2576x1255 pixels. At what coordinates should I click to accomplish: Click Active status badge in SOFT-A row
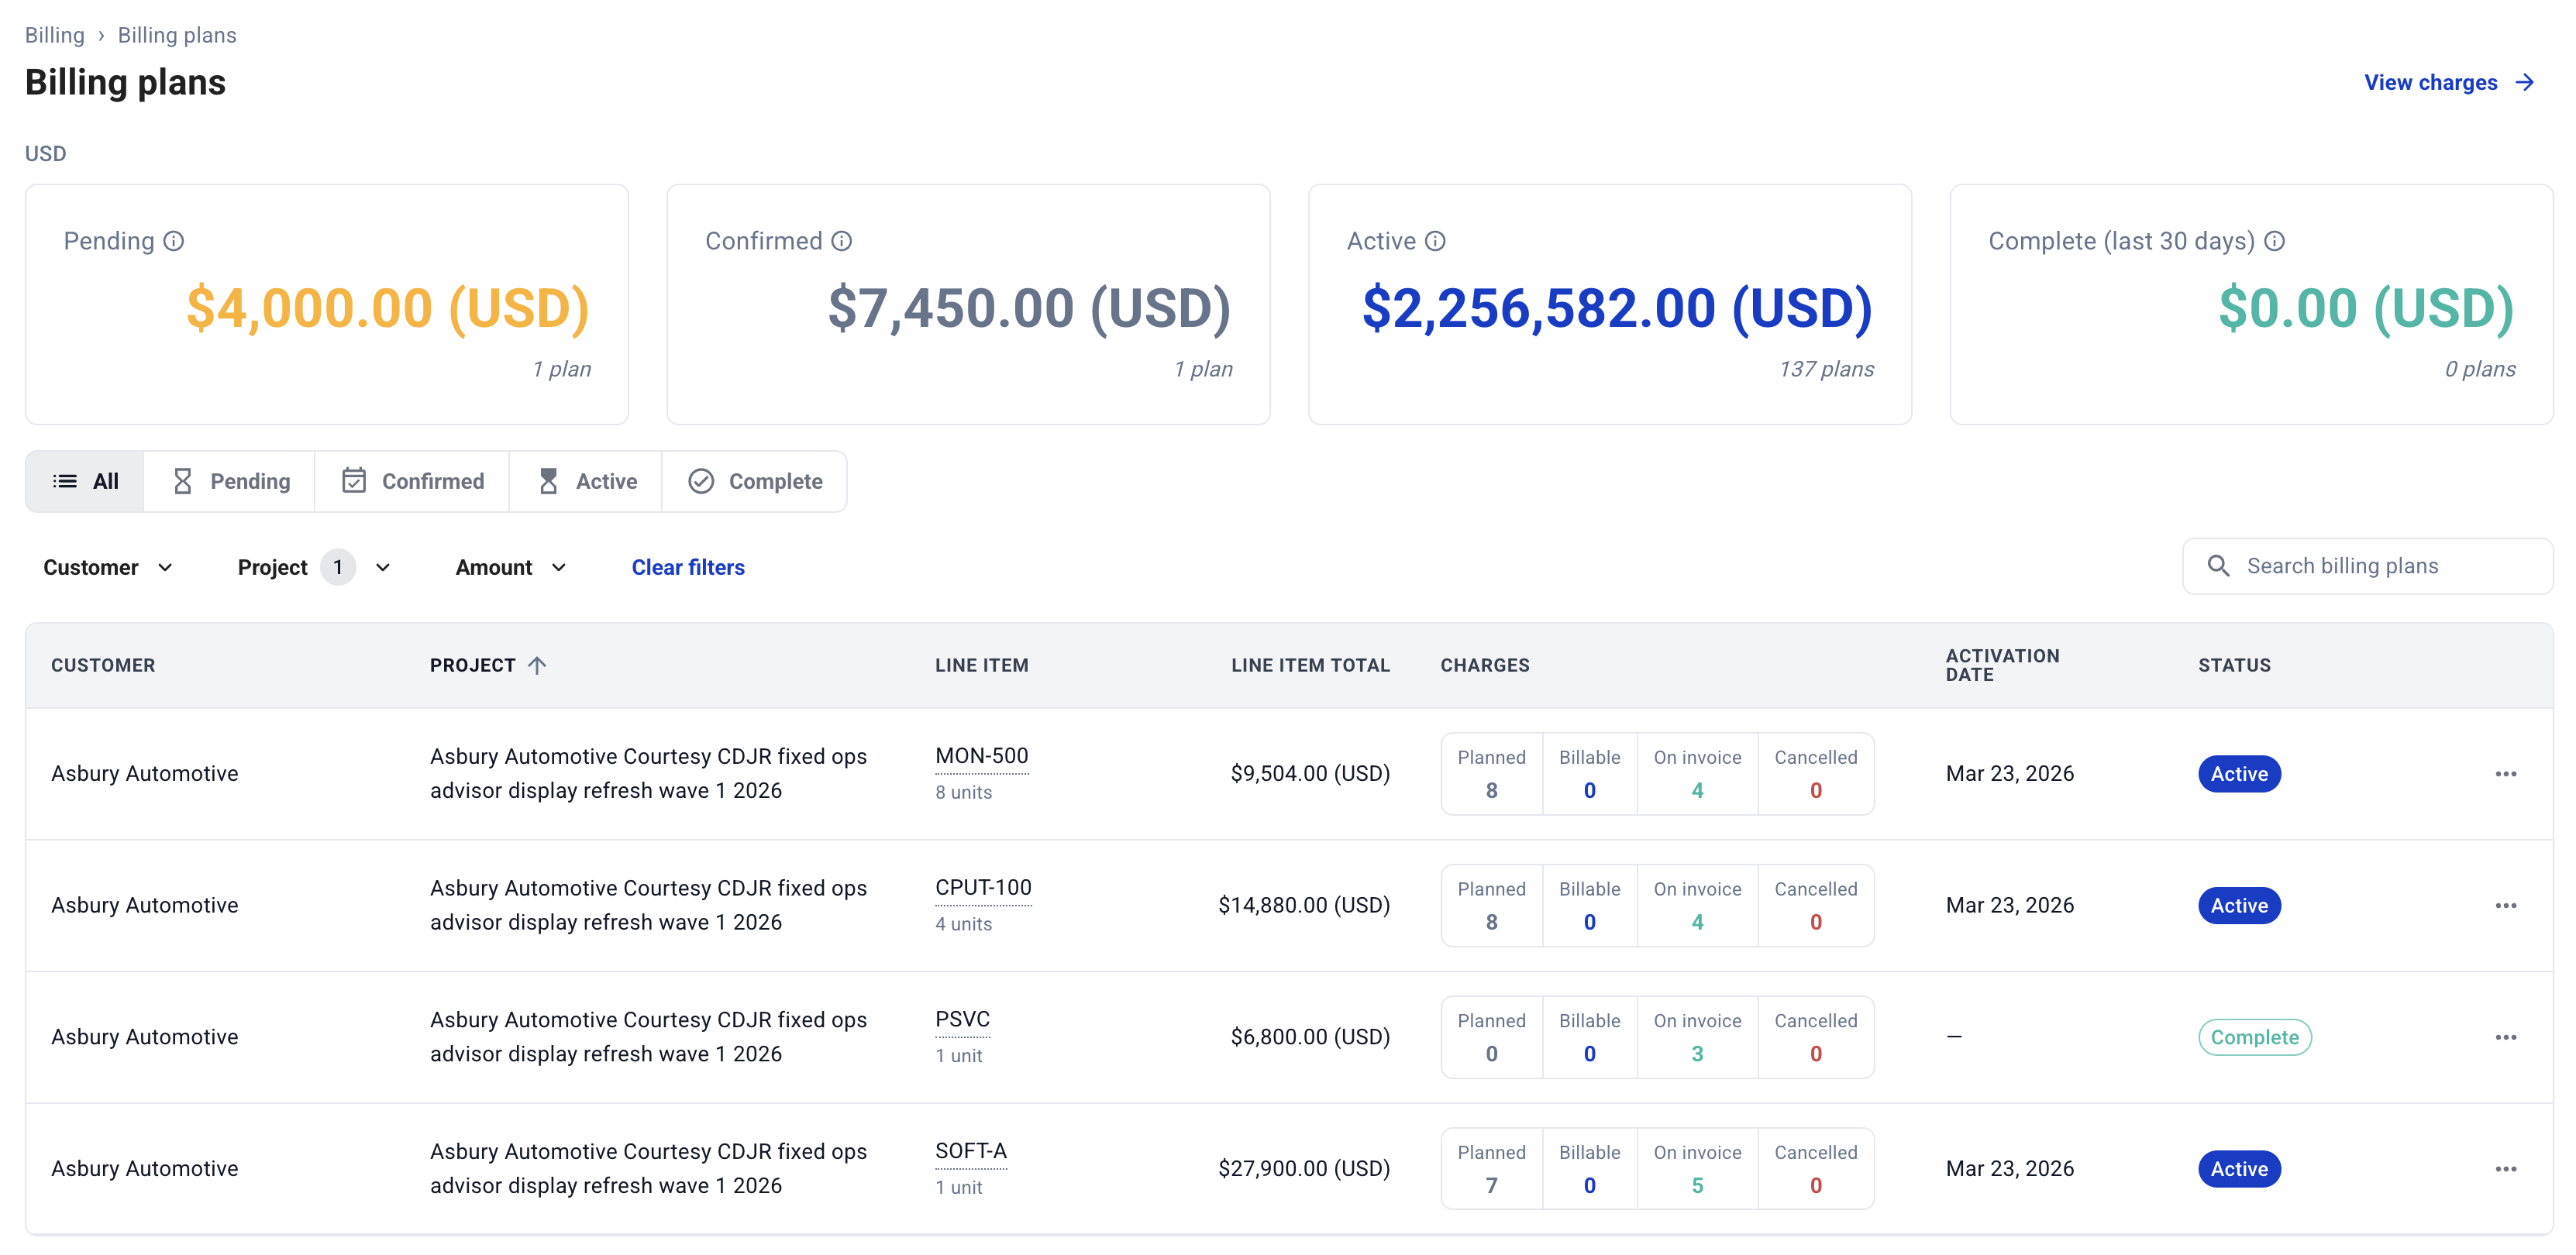(x=2239, y=1170)
